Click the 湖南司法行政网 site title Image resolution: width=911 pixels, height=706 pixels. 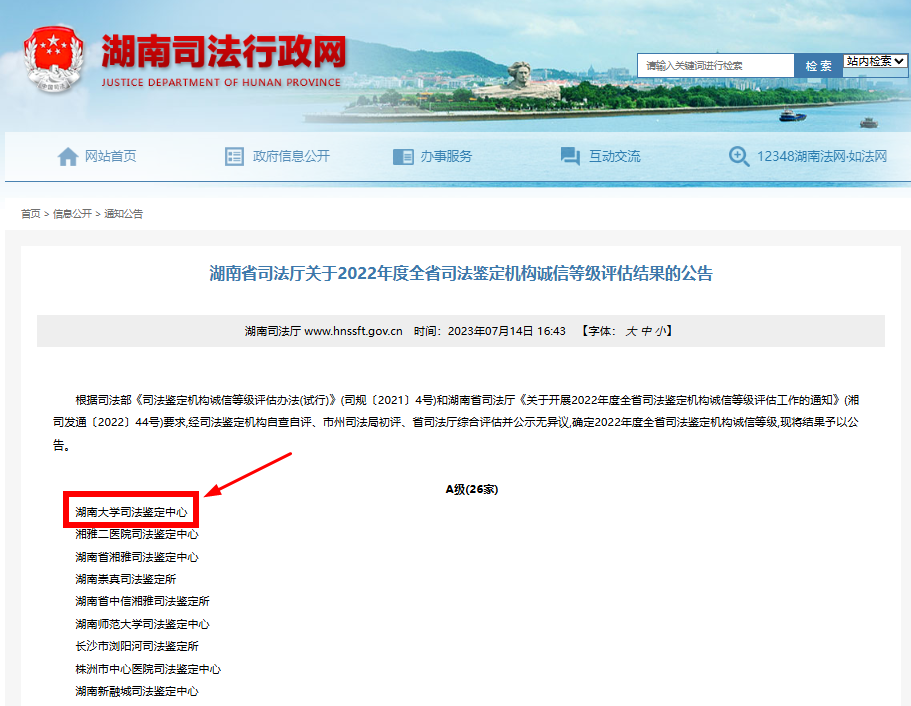223,52
